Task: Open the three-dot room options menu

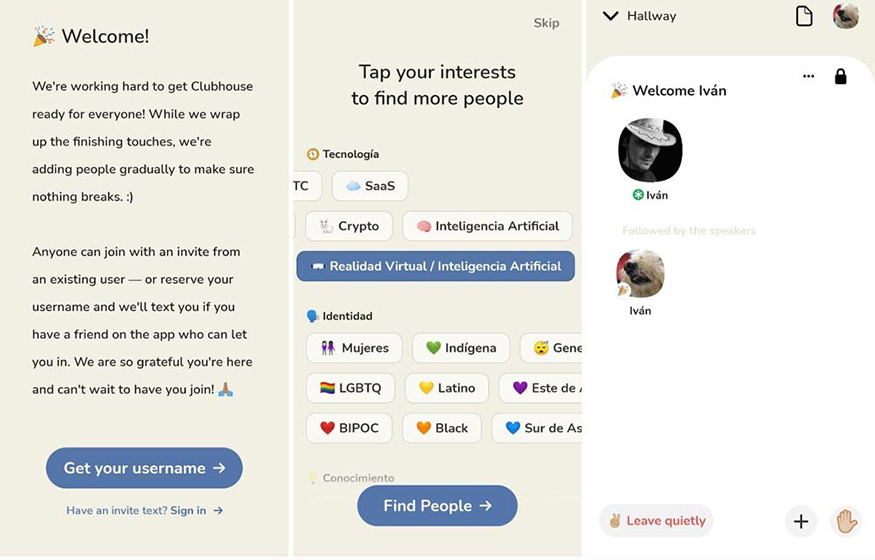Action: coord(808,76)
